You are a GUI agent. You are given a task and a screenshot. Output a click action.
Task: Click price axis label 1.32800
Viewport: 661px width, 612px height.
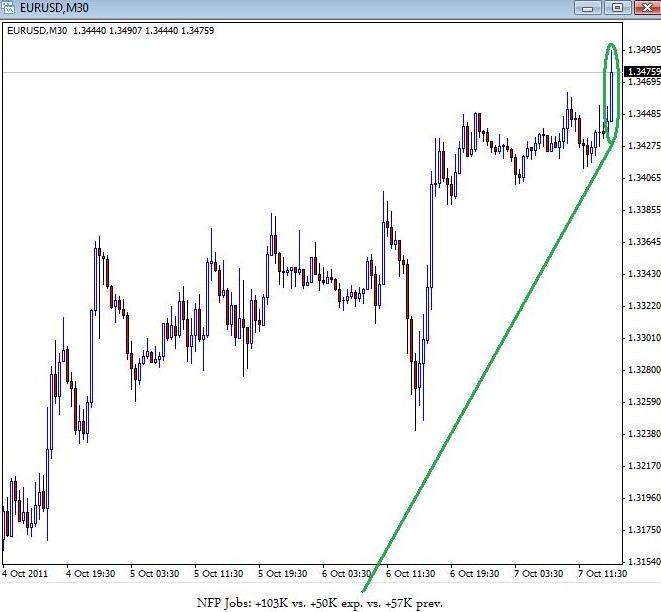pos(644,370)
